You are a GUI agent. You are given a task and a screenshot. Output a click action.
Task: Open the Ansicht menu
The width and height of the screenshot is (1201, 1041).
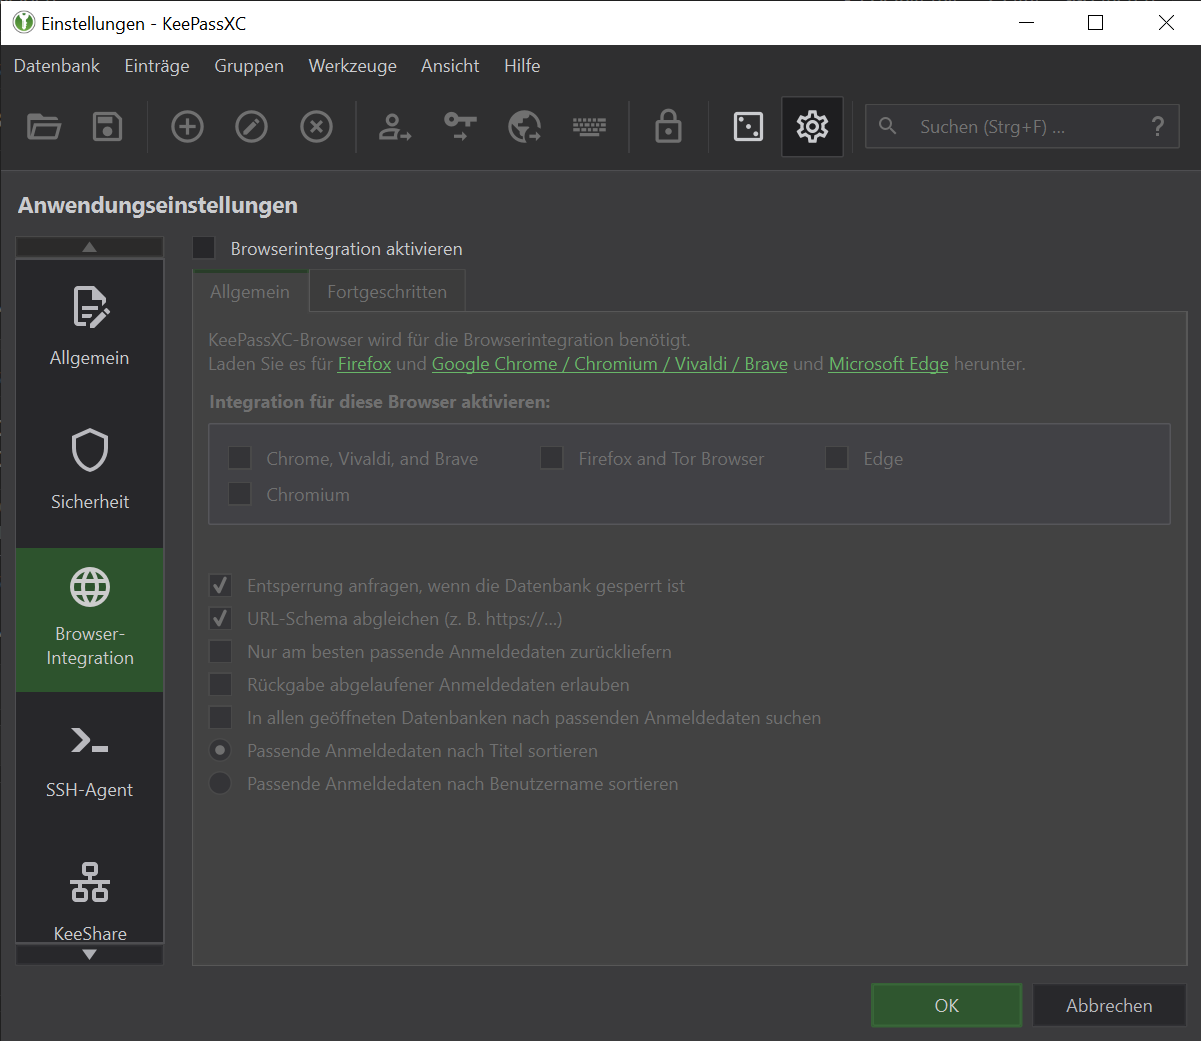coord(450,66)
